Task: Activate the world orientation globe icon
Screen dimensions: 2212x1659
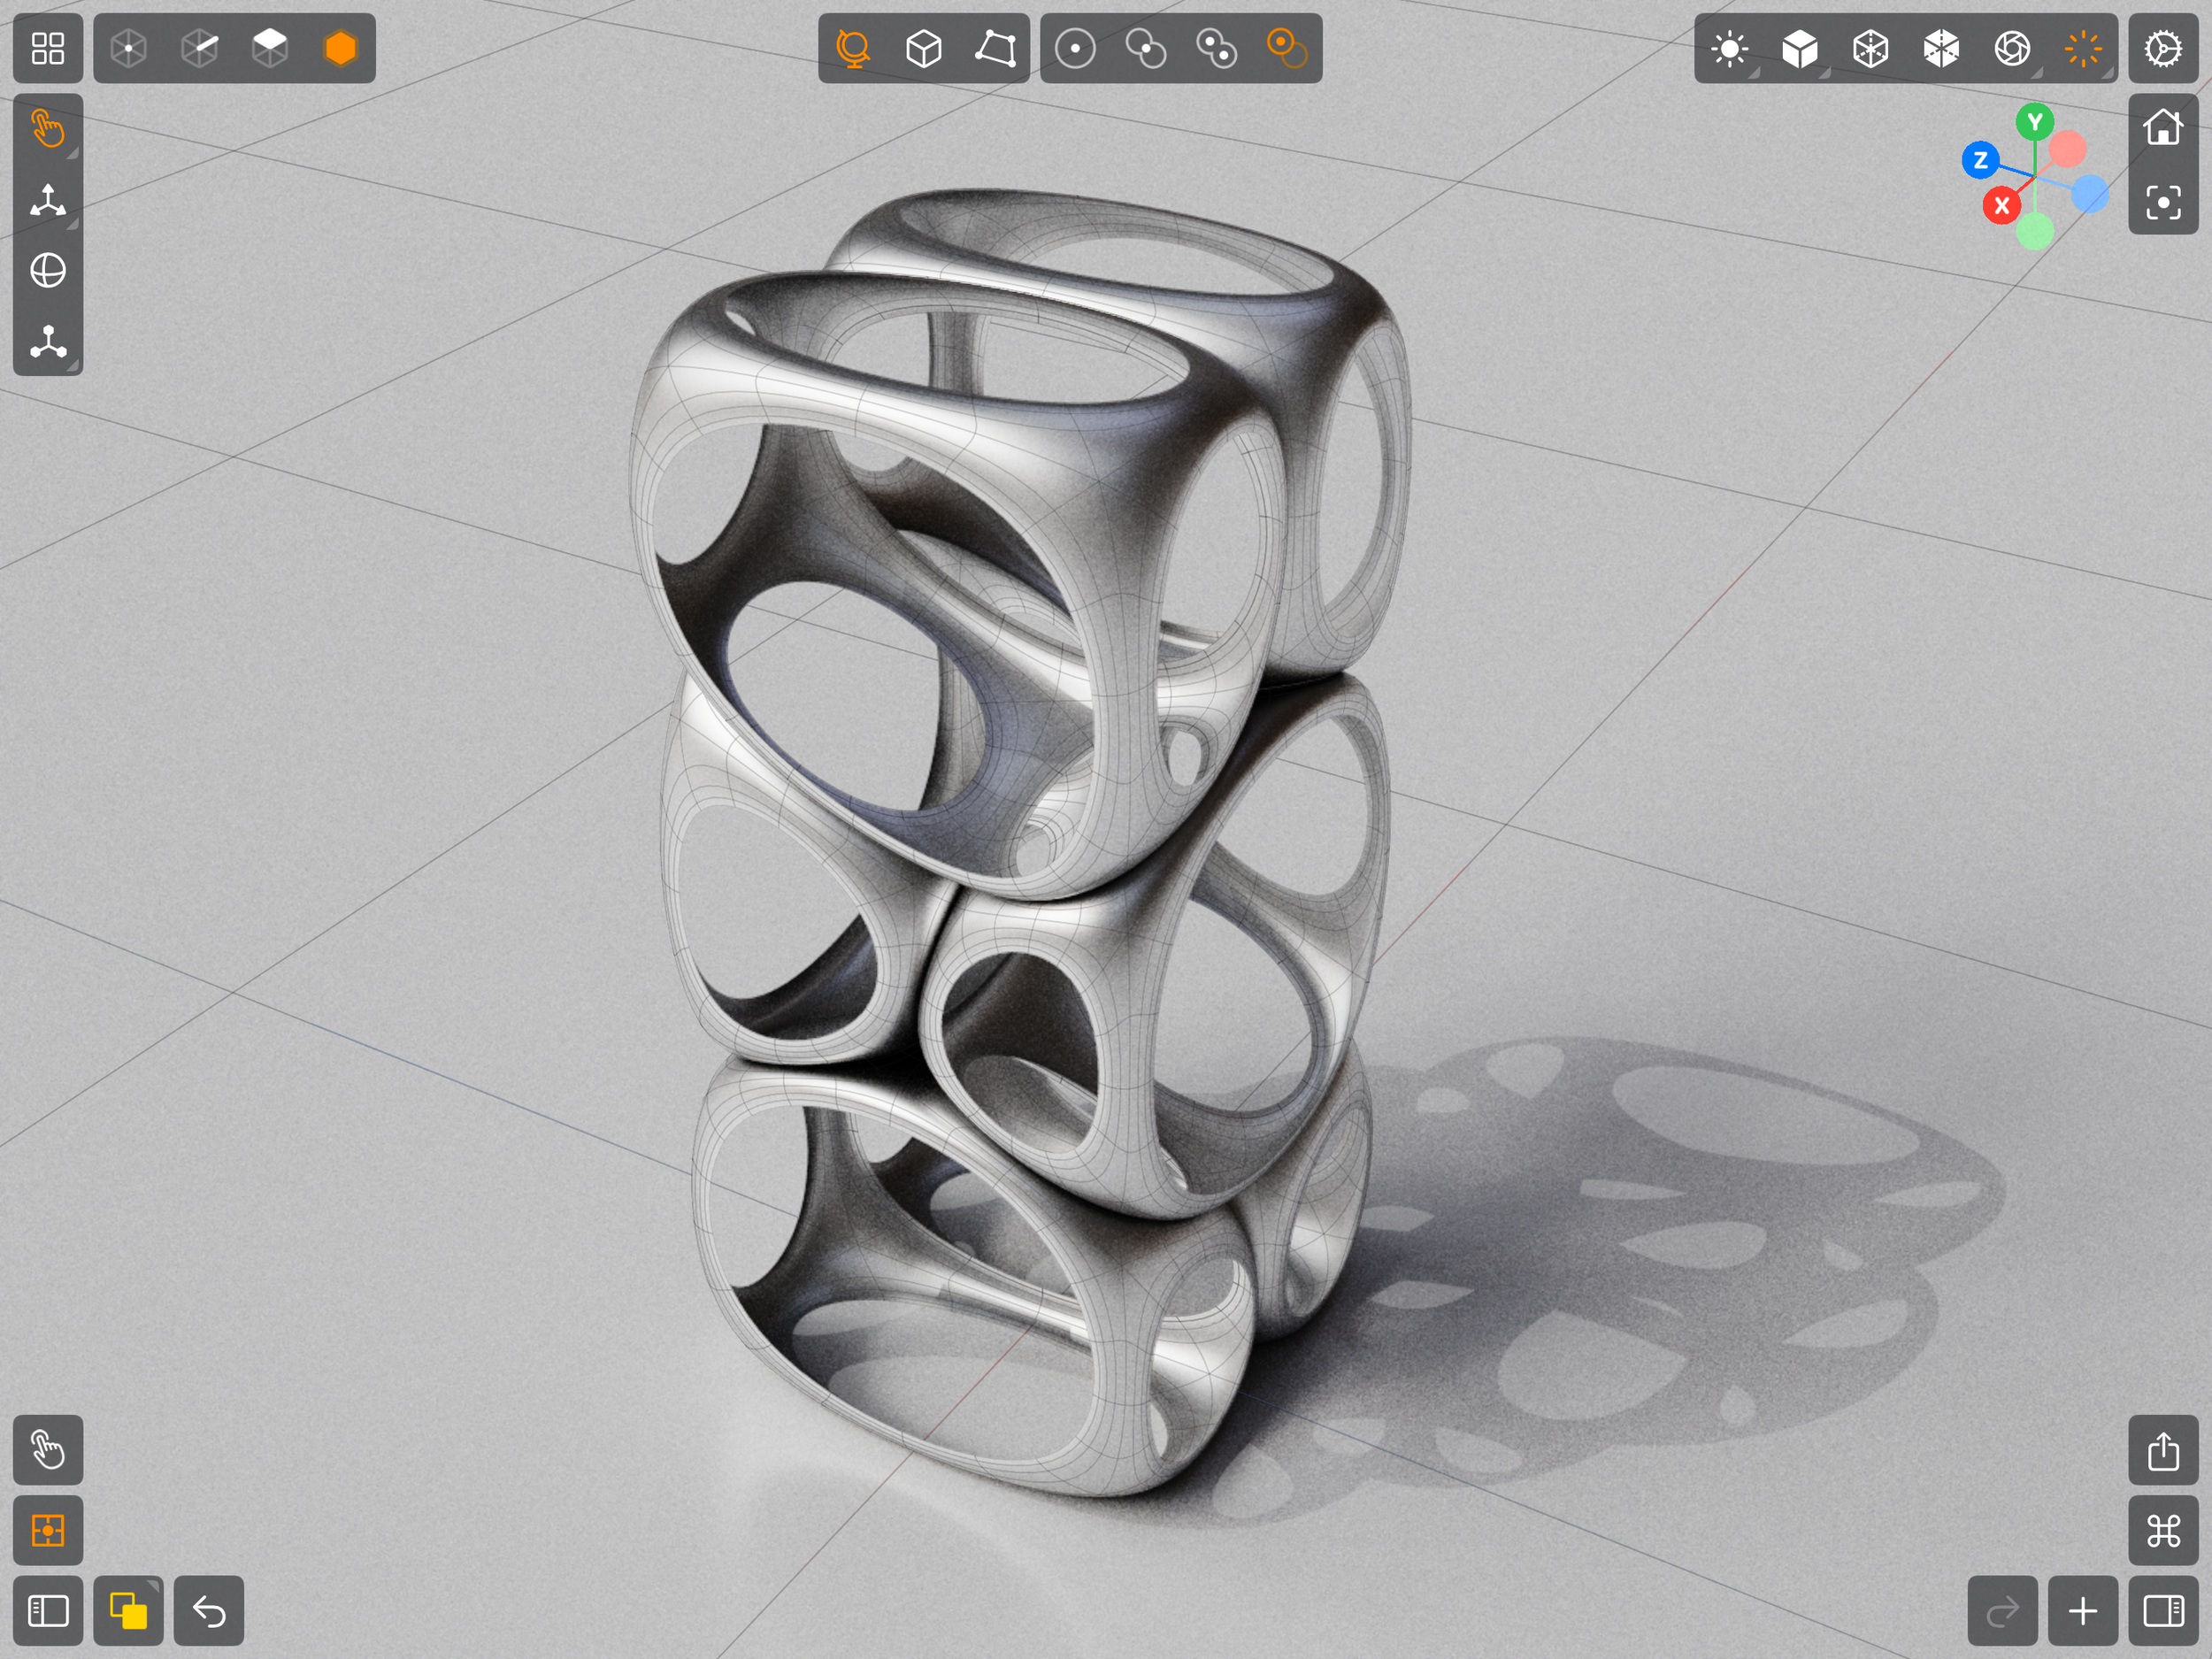Action: (853, 48)
